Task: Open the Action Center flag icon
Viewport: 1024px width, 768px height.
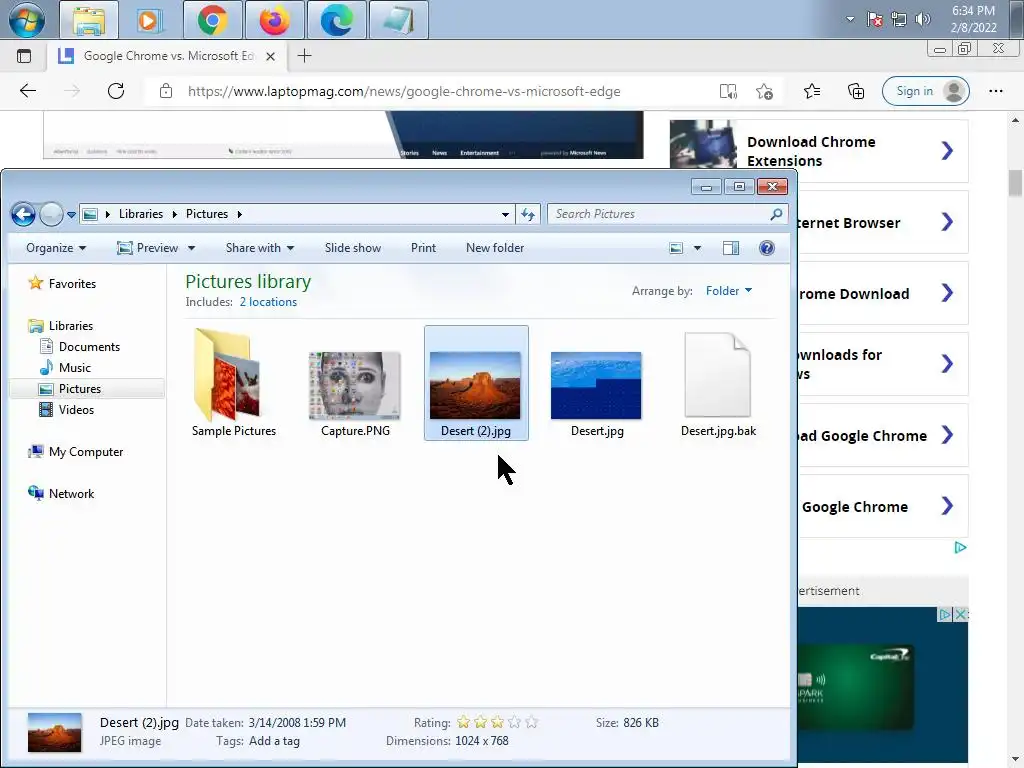Action: click(875, 20)
